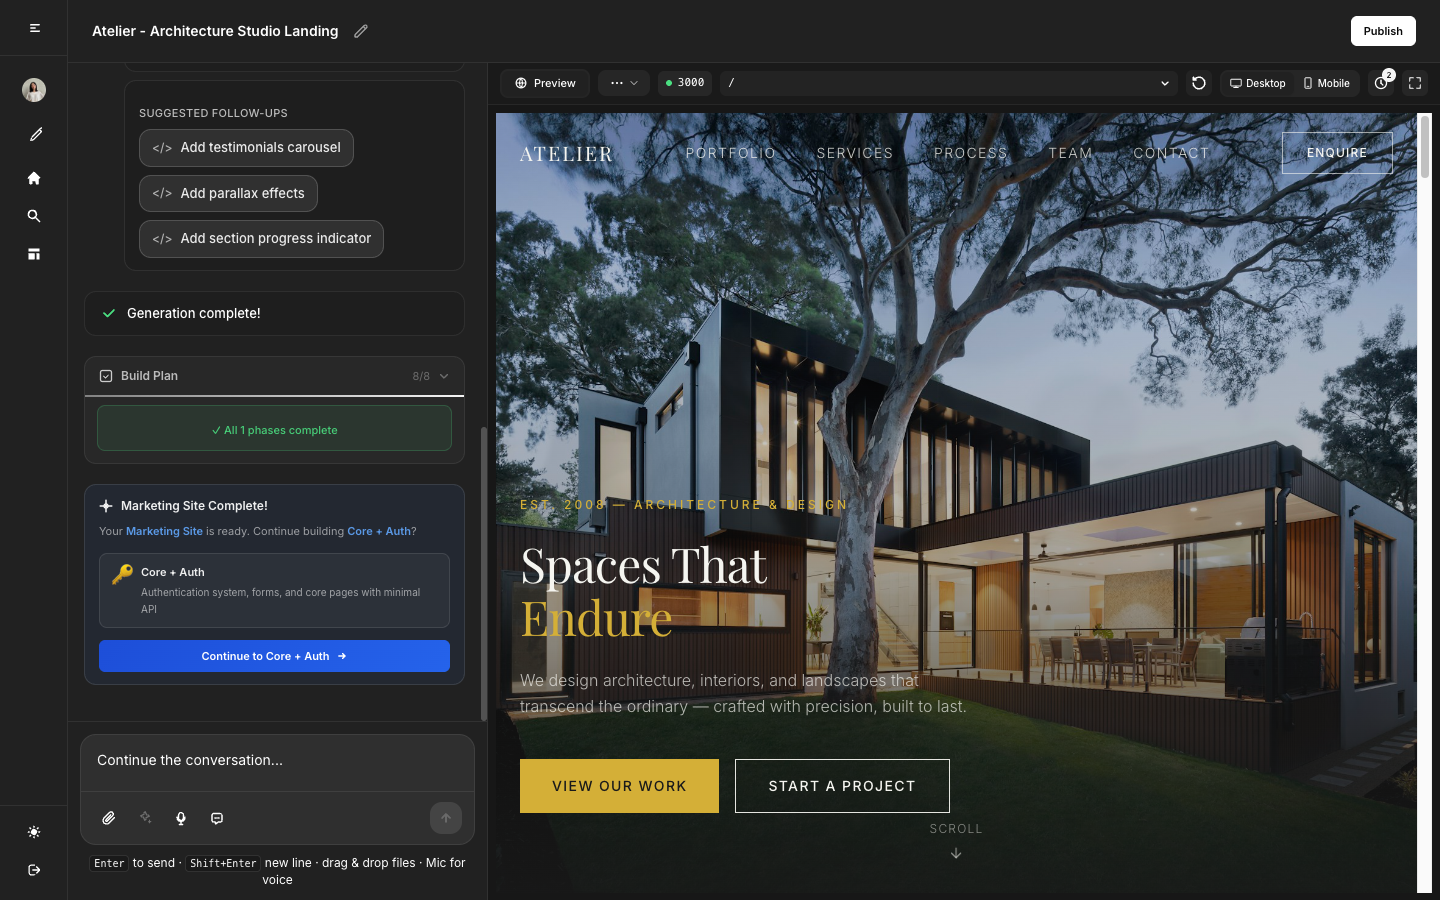
Task: Open the projects grid icon in the sidebar
Action: 34,254
